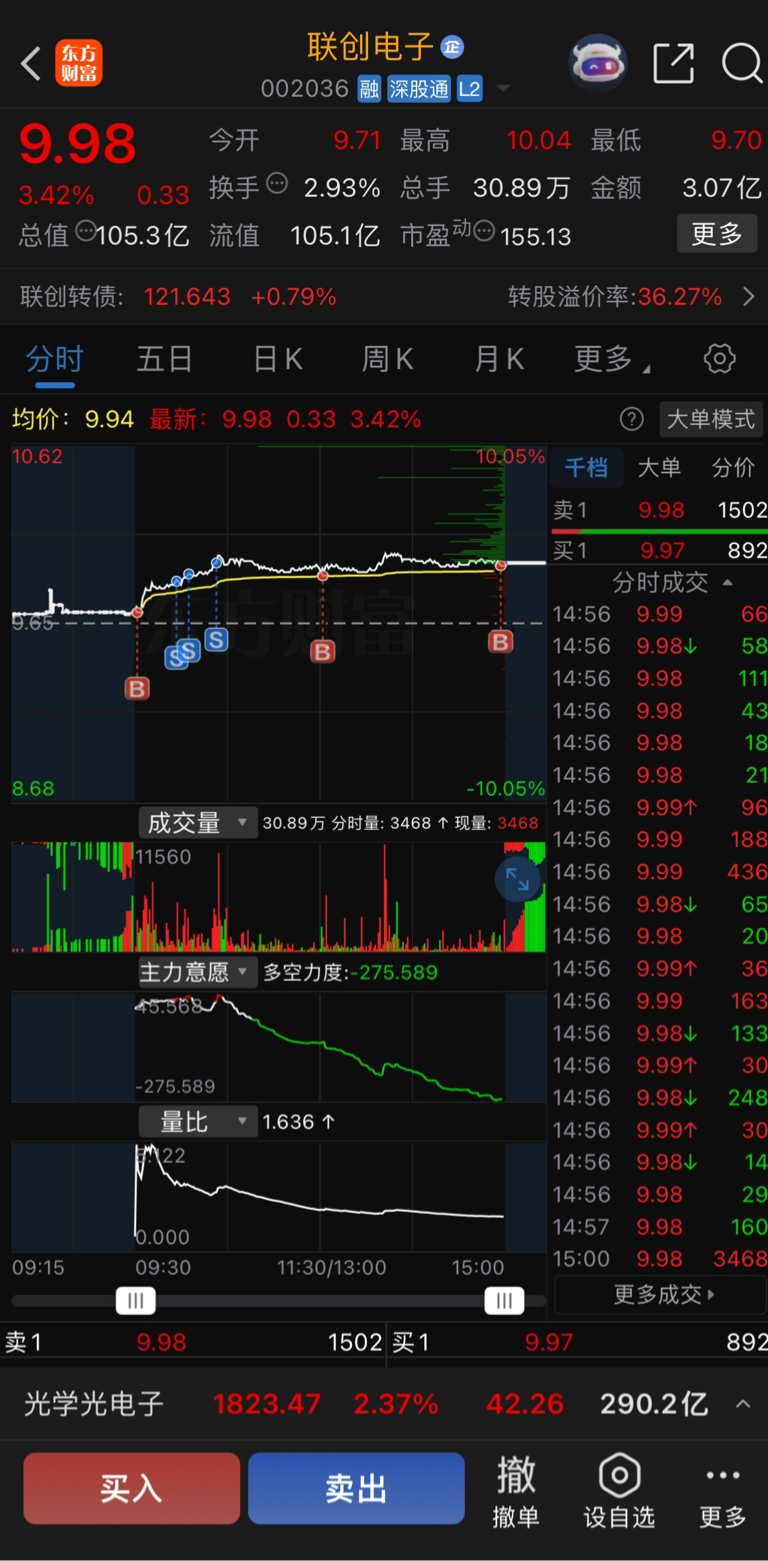Image resolution: width=768 pixels, height=1561 pixels.
Task: Open the robot assistant avatar
Action: click(x=598, y=64)
